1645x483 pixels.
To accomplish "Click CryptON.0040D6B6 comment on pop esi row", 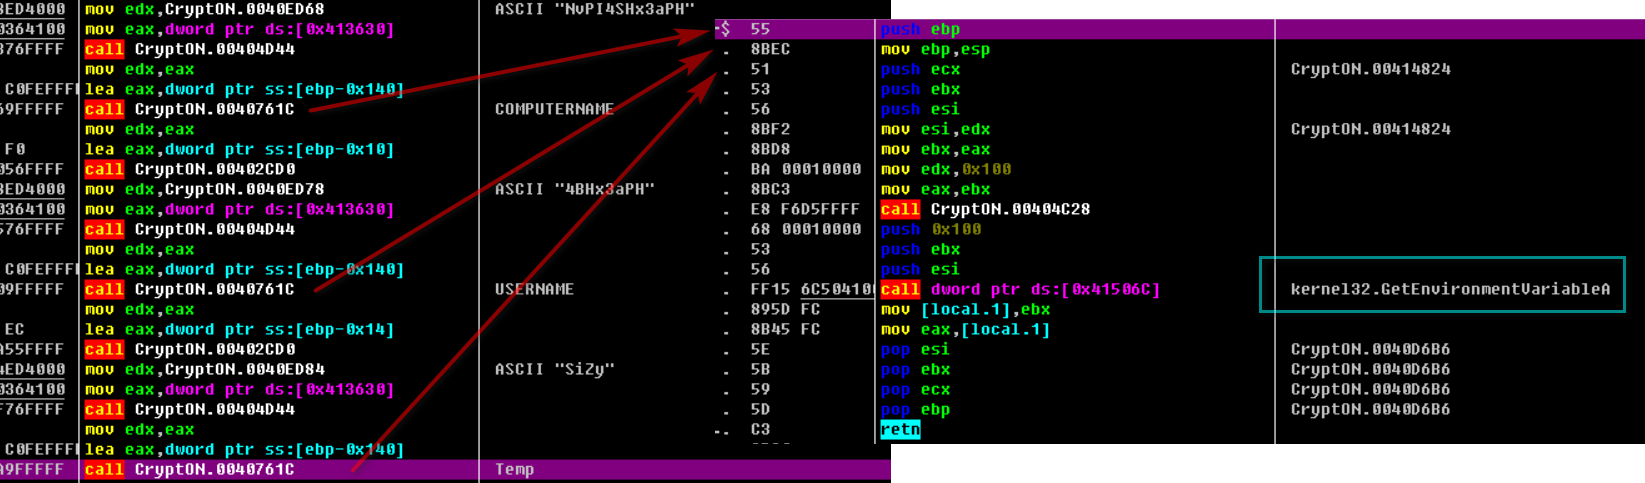I will [1370, 349].
